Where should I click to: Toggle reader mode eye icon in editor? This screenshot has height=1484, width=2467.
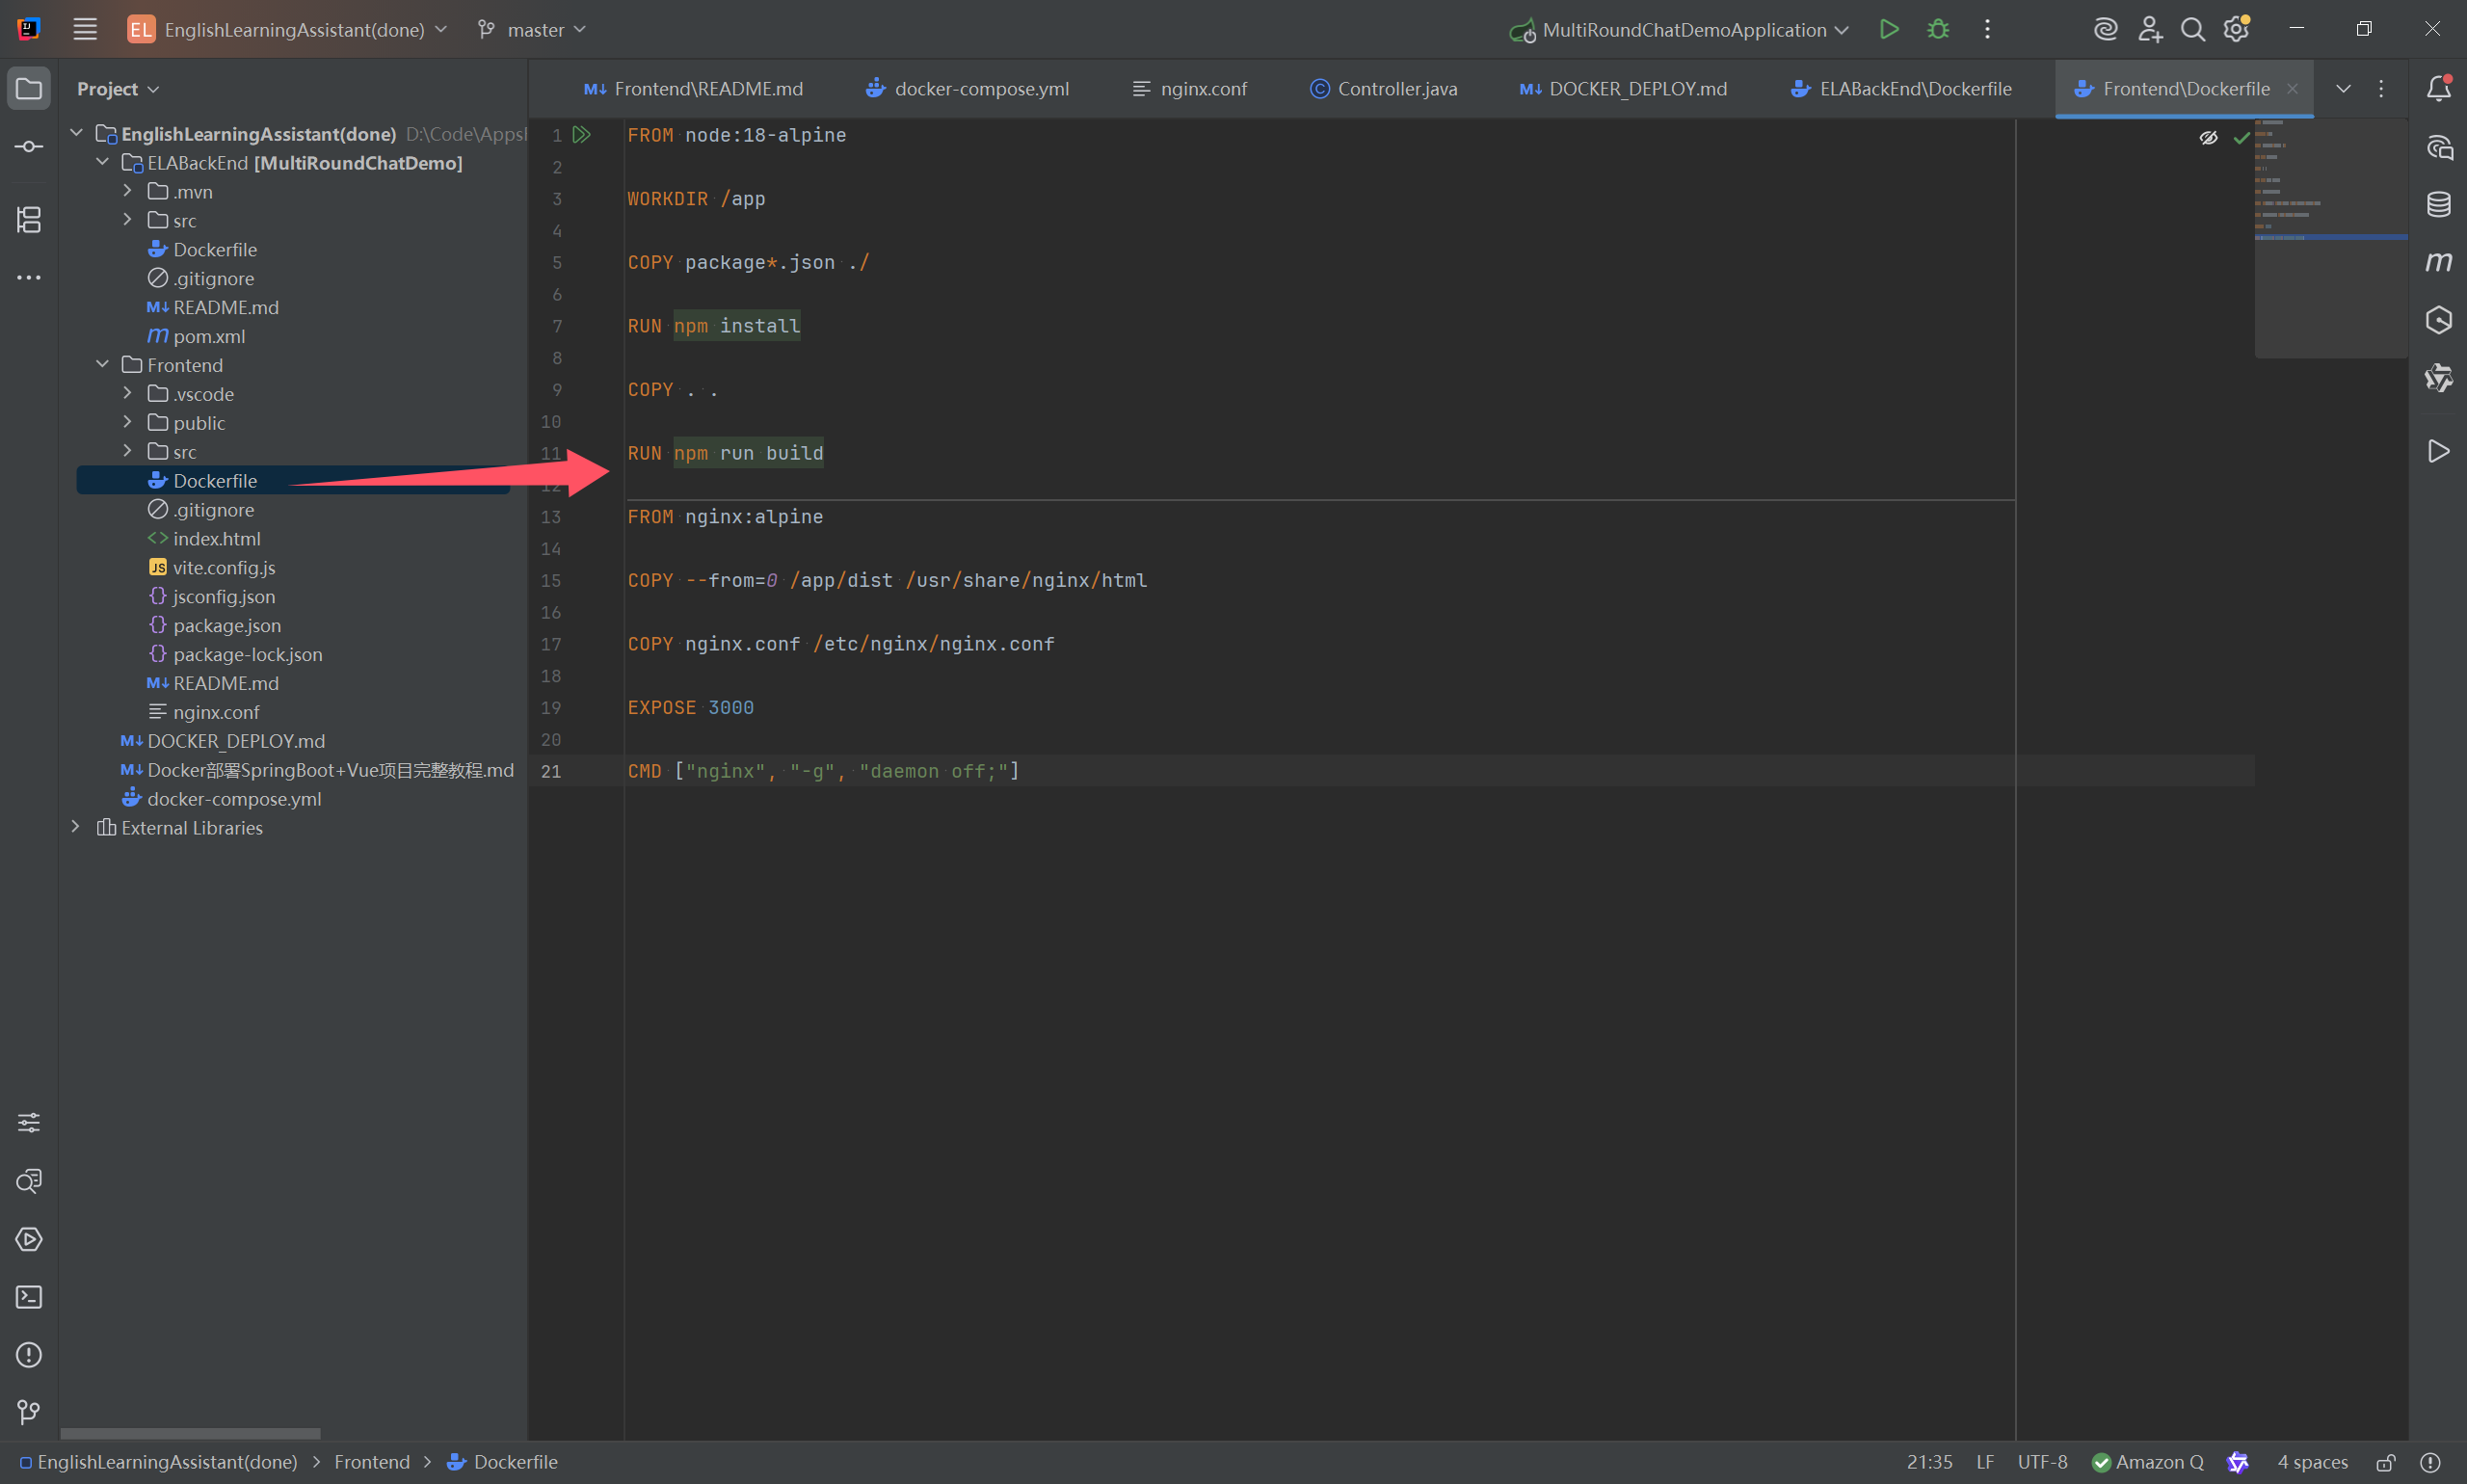[x=2208, y=137]
